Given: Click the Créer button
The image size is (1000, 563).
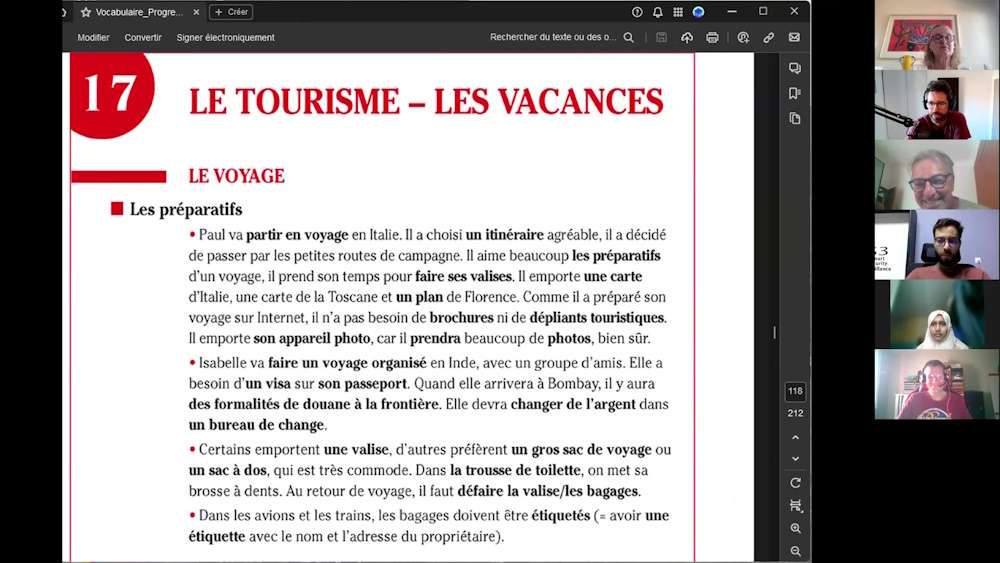Looking at the screenshot, I should pos(231,12).
